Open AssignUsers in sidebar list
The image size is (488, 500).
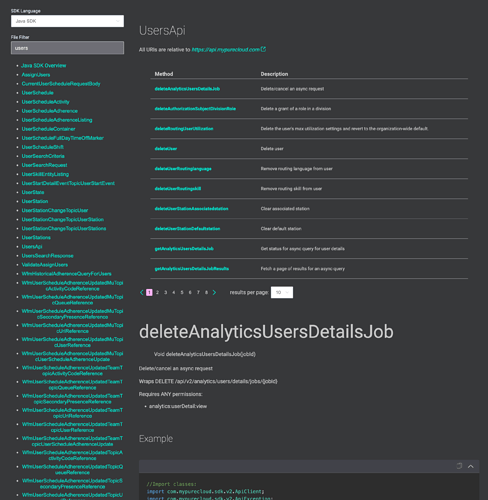click(x=36, y=75)
